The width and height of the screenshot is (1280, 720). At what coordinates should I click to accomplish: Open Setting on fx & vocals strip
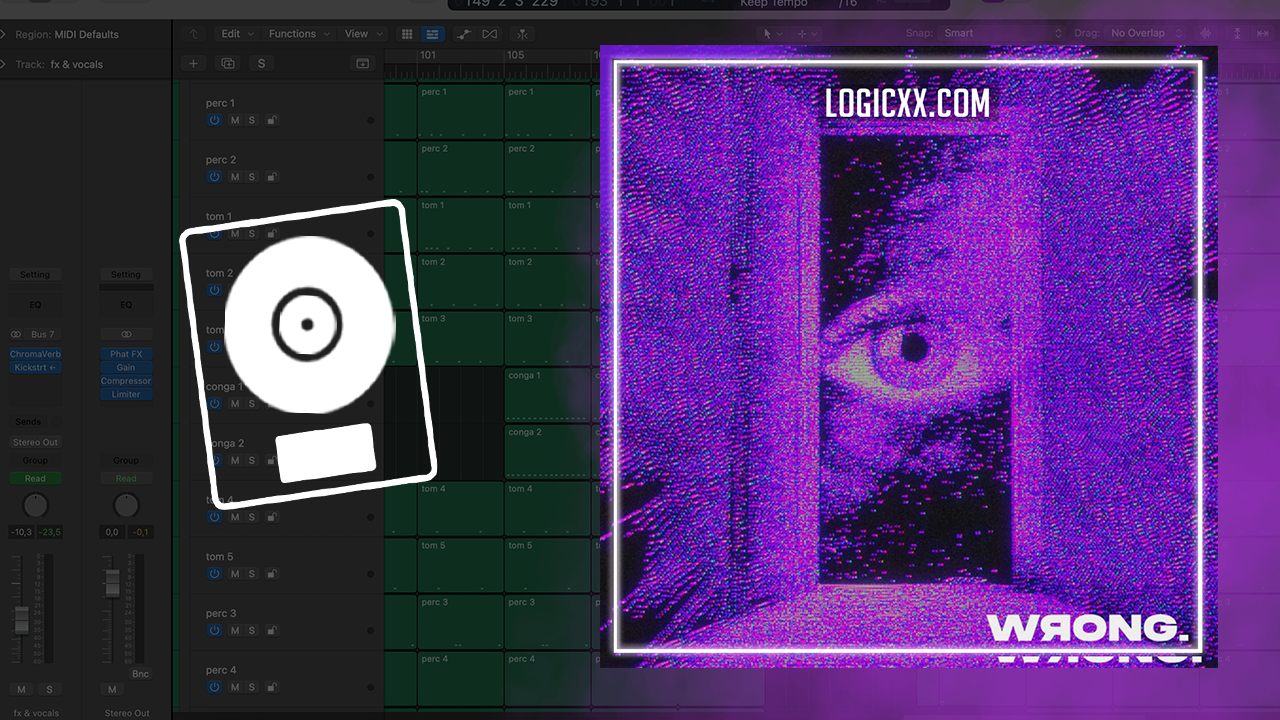pyautogui.click(x=35, y=275)
